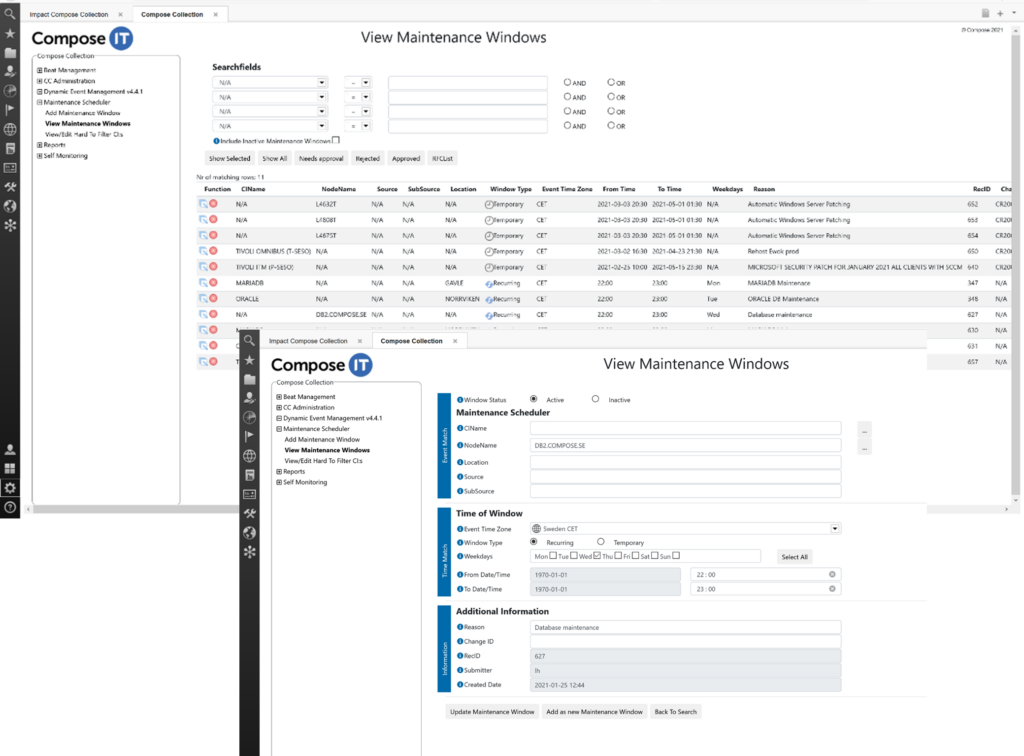Open settings gear in background window sidebar
The image size is (1024, 756).
click(10, 488)
